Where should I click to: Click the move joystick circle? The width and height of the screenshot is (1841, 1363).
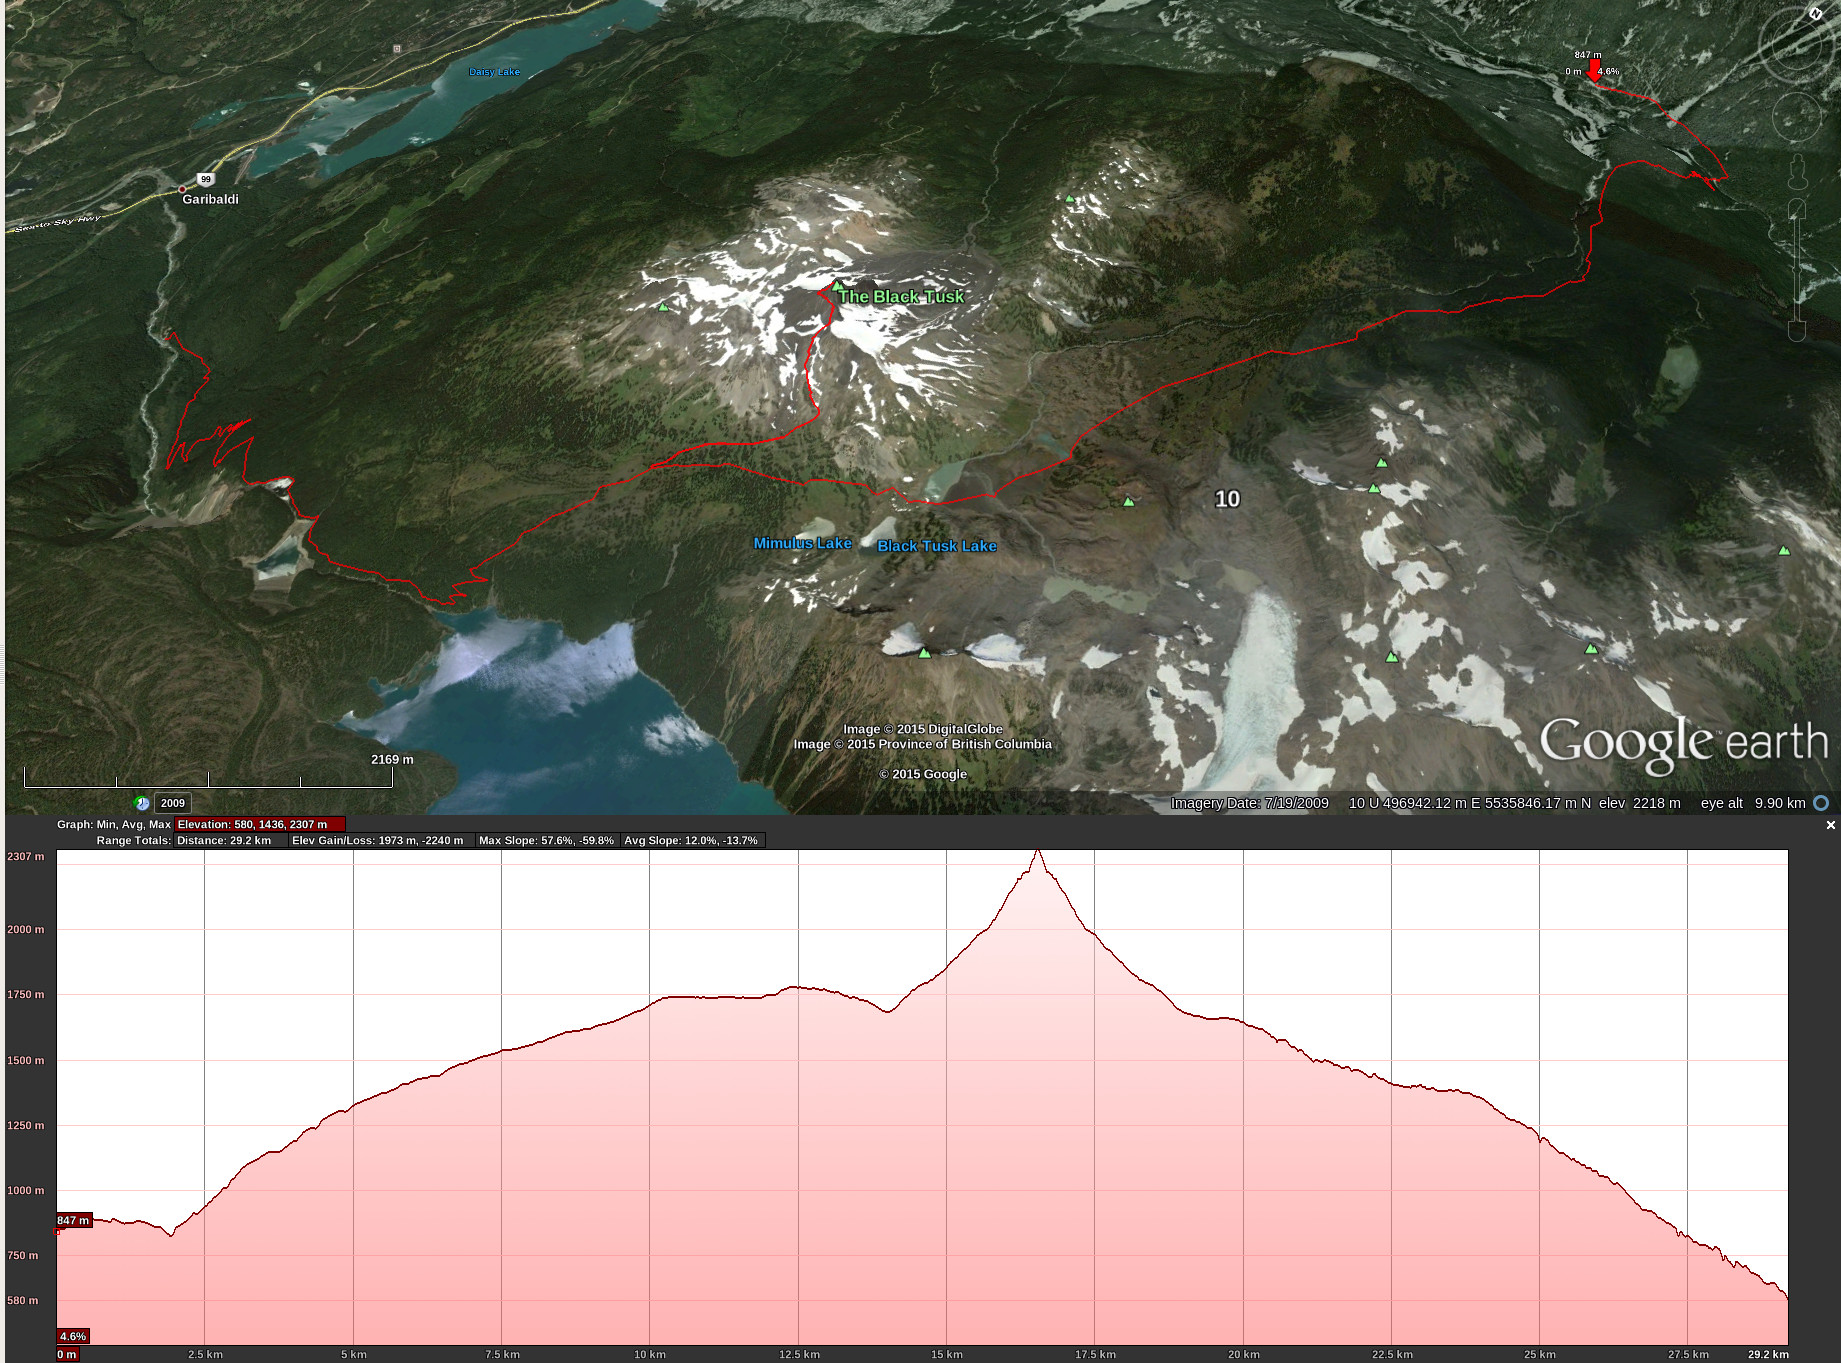click(x=1797, y=118)
